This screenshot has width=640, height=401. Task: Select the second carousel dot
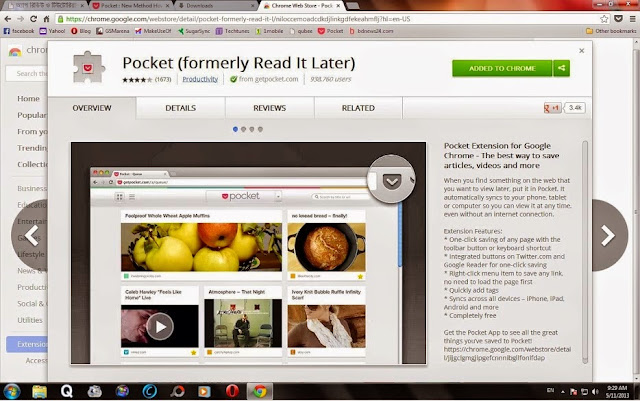point(243,129)
